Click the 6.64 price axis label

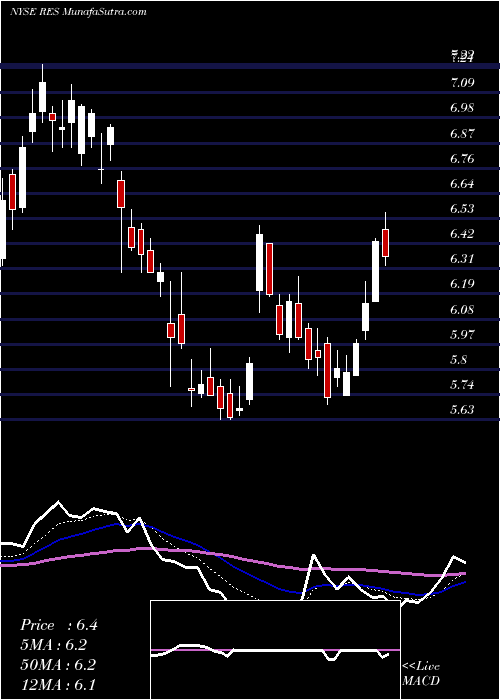(462, 184)
